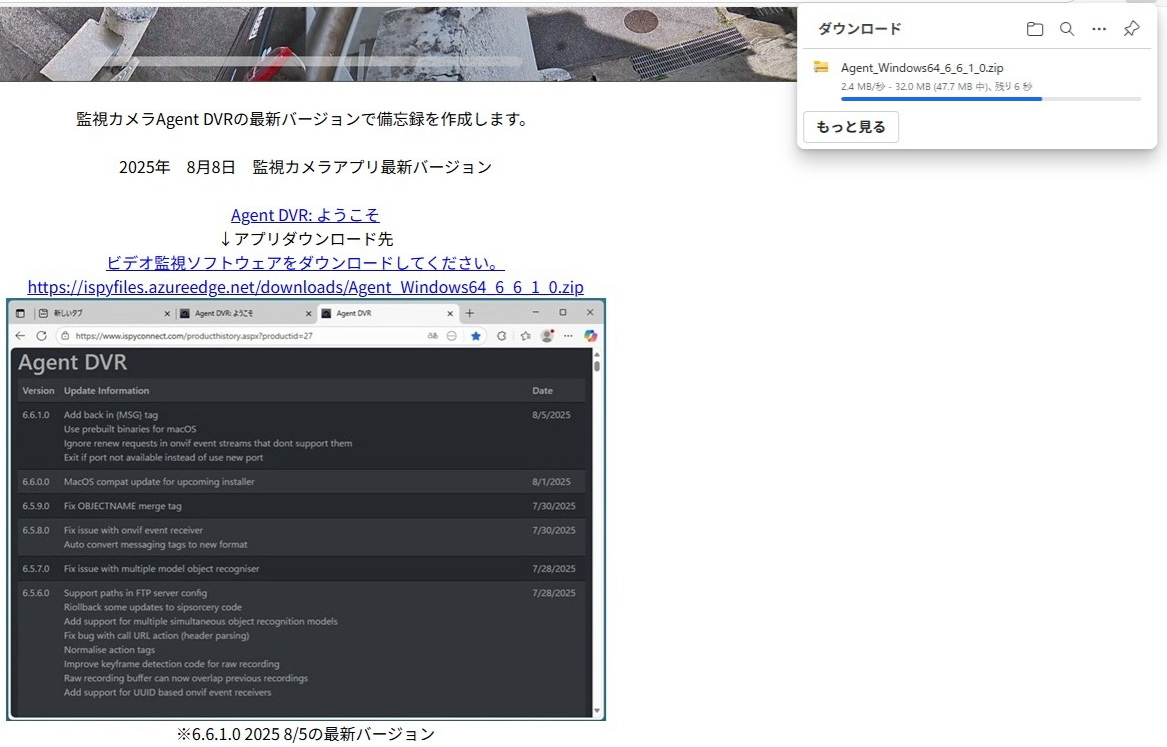Click 'MacOS compat update for upcoming installer'
This screenshot has width=1167, height=747.
159,482
